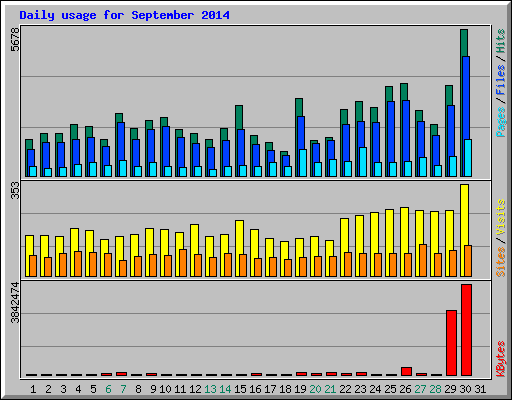Click the orange Sites bar for day 30

(x=468, y=261)
